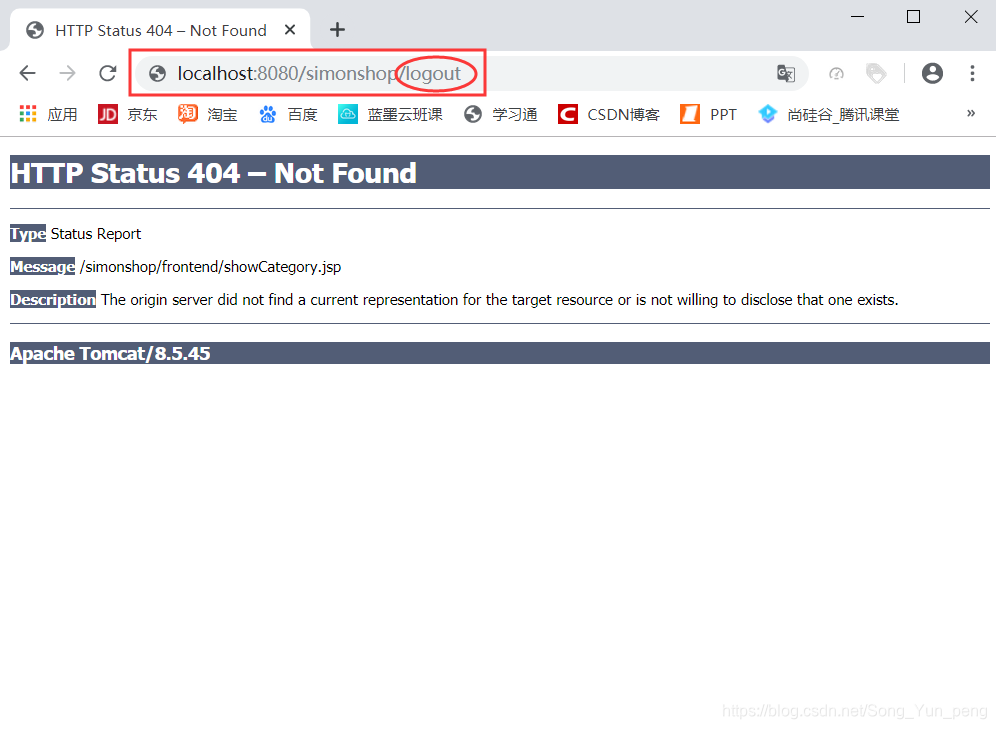Click the origin server description sentence
The height and width of the screenshot is (729, 996).
500,300
